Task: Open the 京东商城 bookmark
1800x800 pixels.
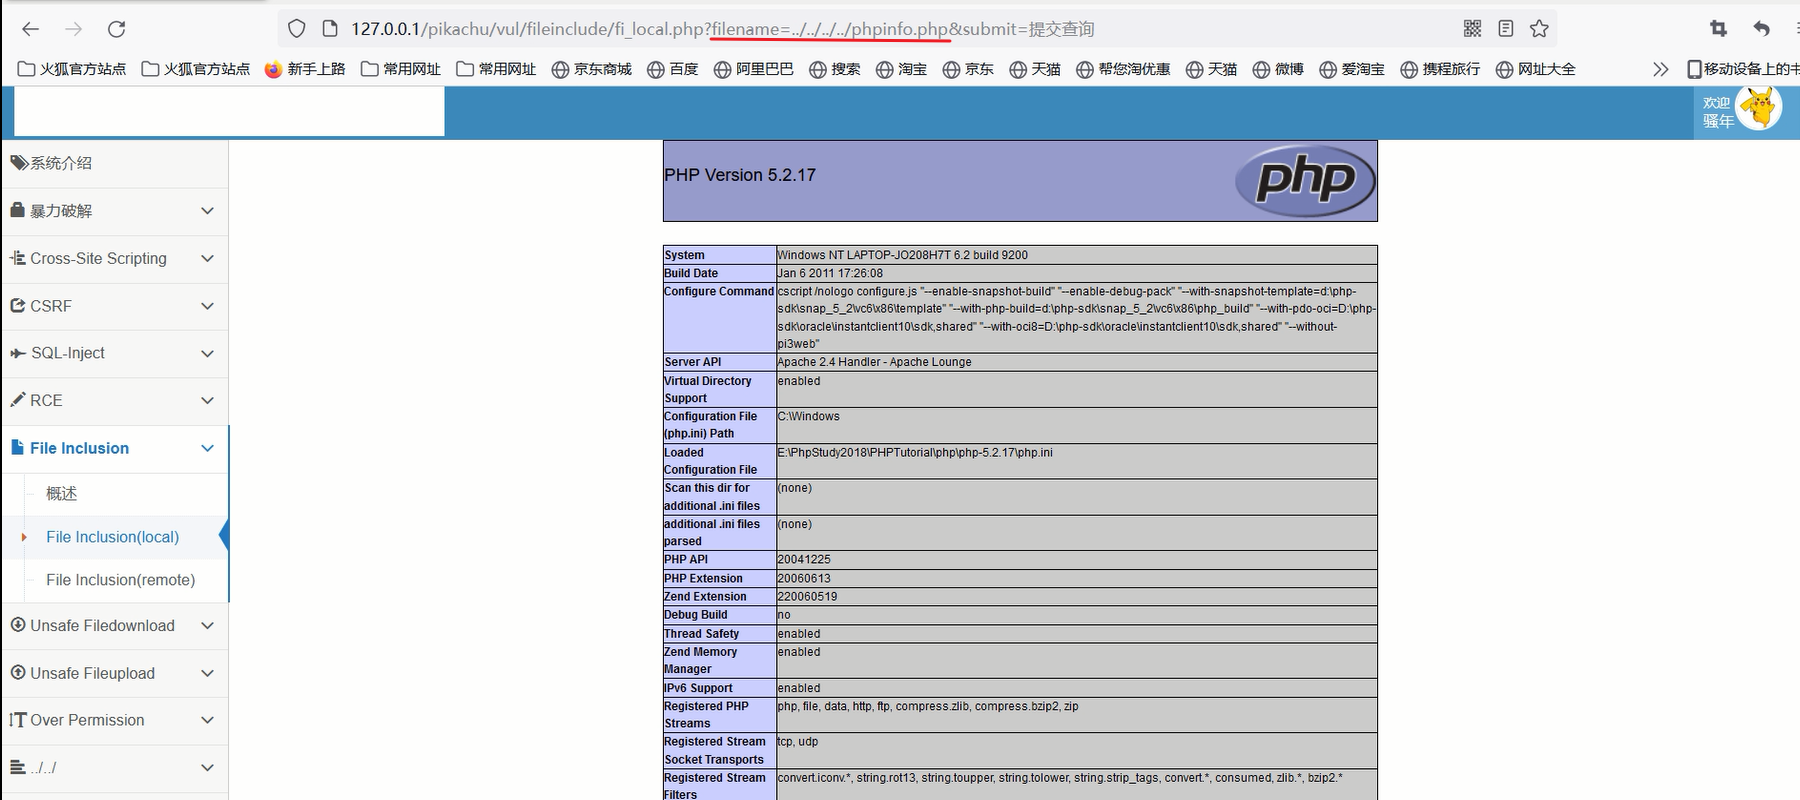Action: coord(592,69)
